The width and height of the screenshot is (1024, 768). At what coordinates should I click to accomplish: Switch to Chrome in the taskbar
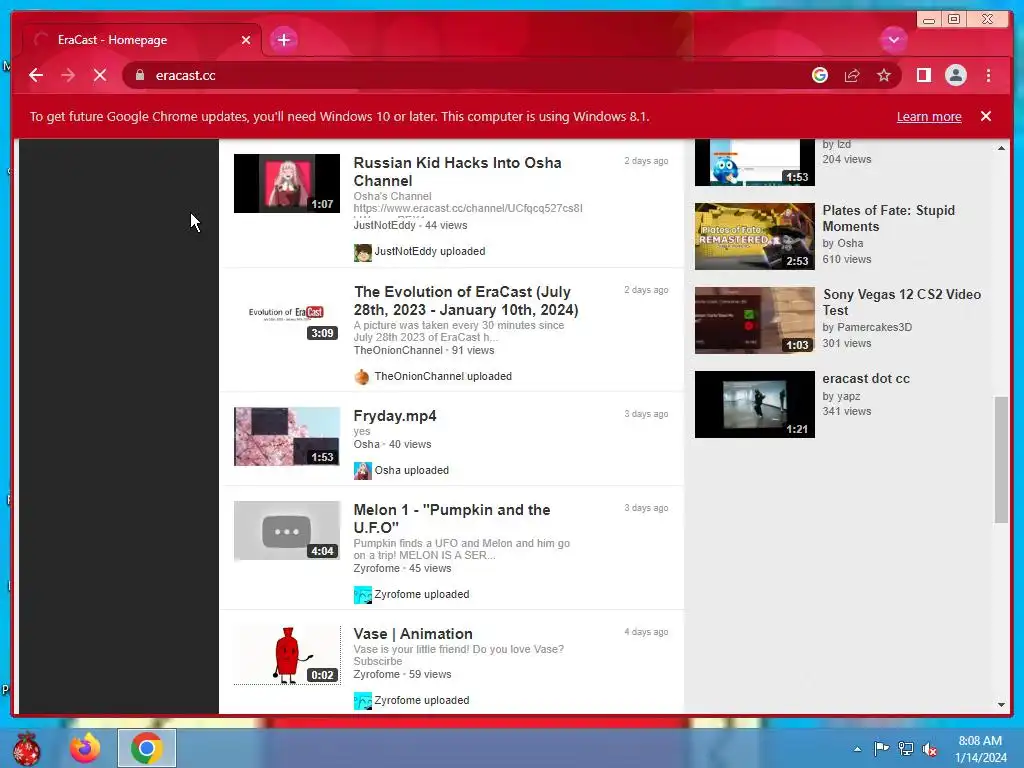coord(147,748)
